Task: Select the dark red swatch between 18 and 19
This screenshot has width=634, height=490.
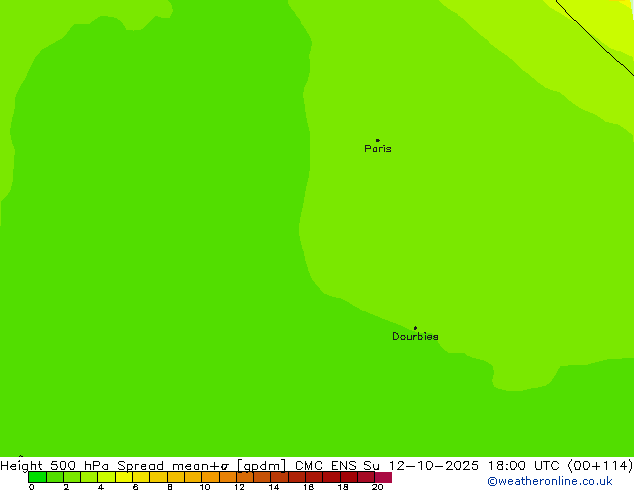Action: coord(349,477)
